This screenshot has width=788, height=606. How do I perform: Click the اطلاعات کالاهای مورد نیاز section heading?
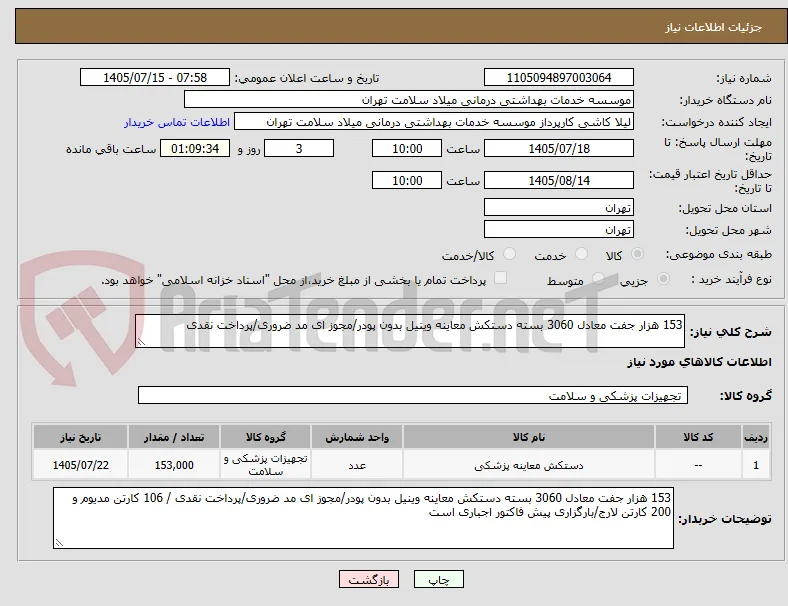[x=699, y=362]
